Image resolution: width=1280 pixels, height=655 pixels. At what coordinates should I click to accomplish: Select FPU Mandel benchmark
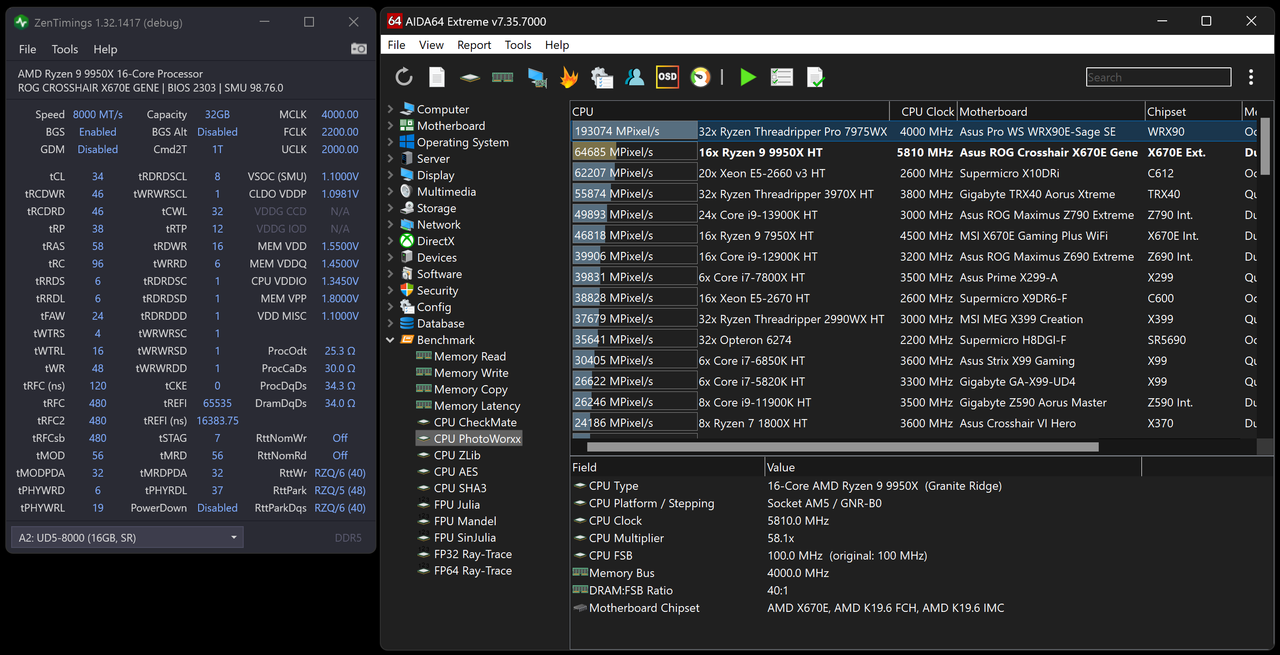(x=463, y=521)
